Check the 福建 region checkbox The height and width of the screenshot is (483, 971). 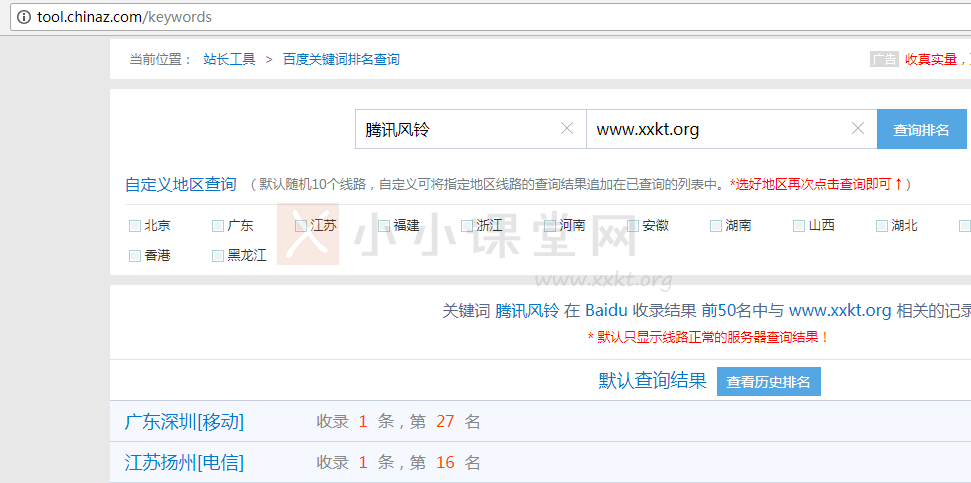384,226
